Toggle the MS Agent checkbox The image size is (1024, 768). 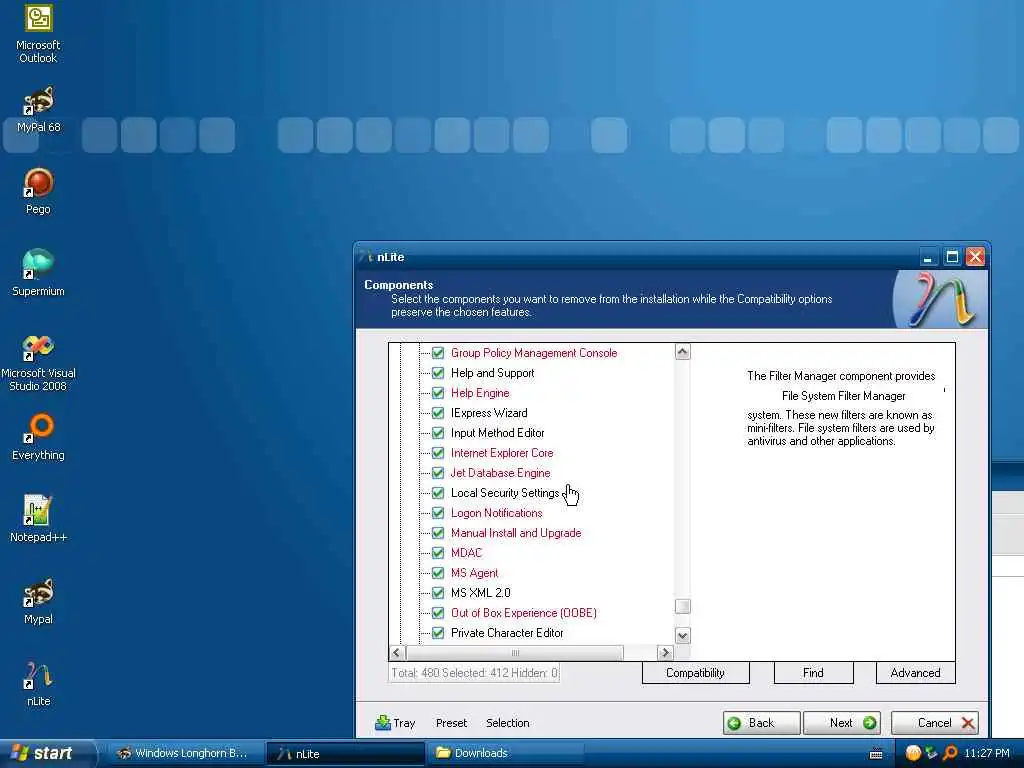[x=438, y=573]
